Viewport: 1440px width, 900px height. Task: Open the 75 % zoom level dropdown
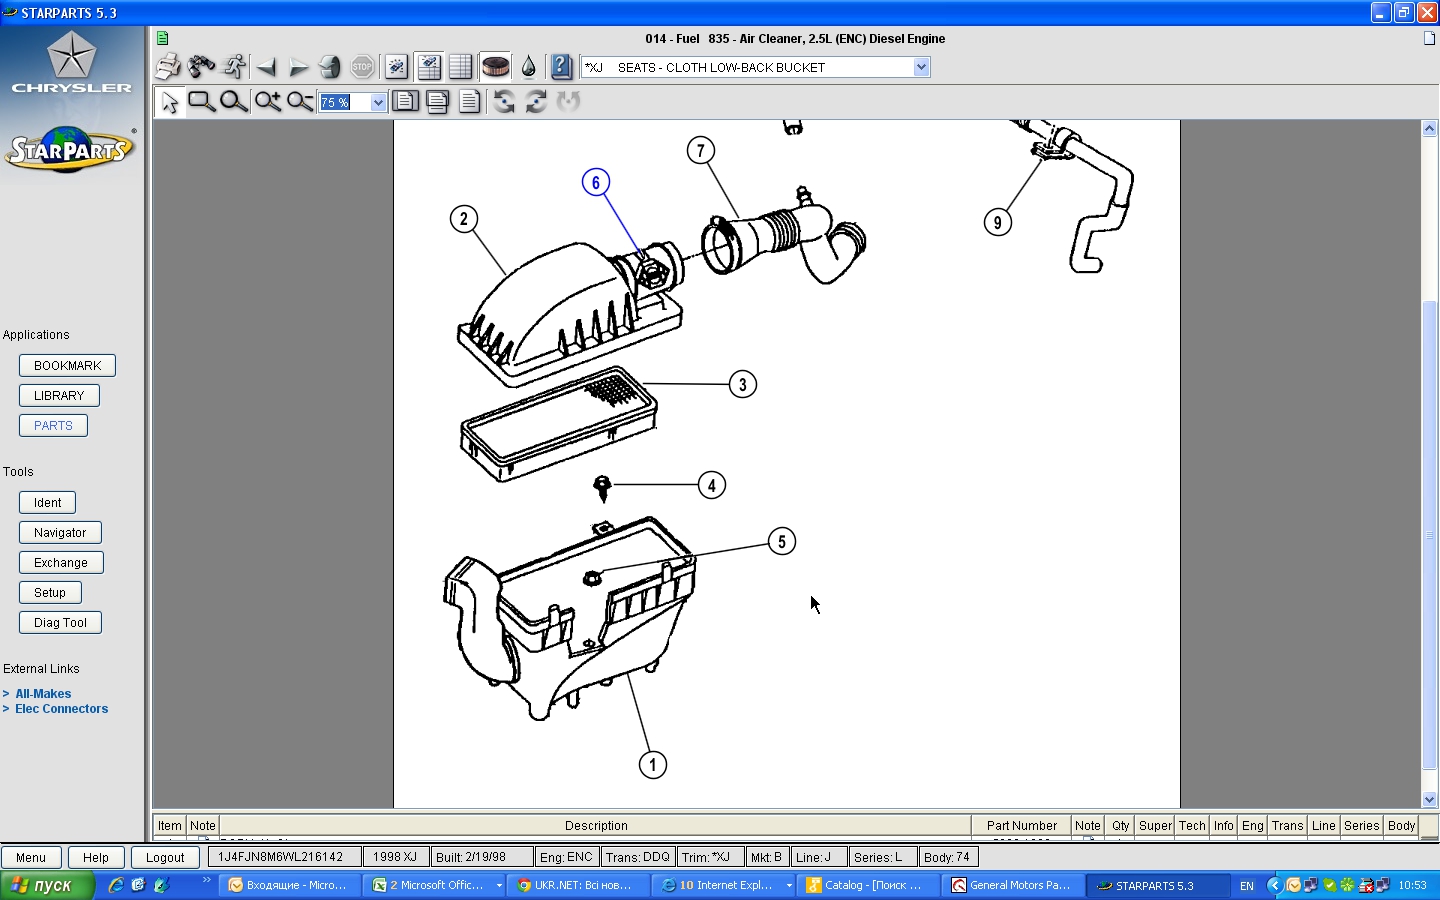(378, 102)
